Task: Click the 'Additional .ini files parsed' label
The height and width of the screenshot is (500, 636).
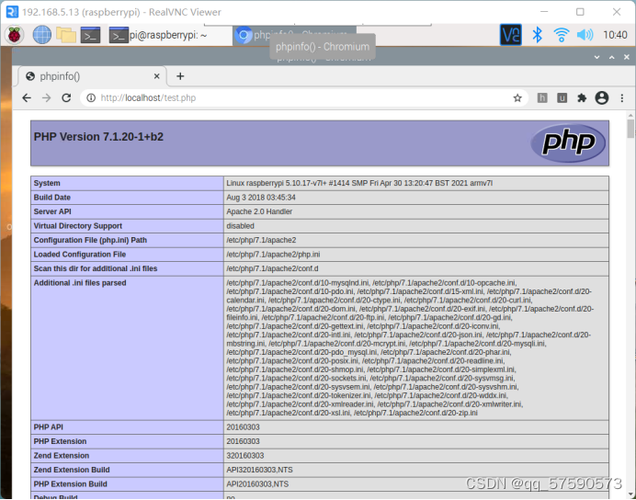Action: coord(80,283)
